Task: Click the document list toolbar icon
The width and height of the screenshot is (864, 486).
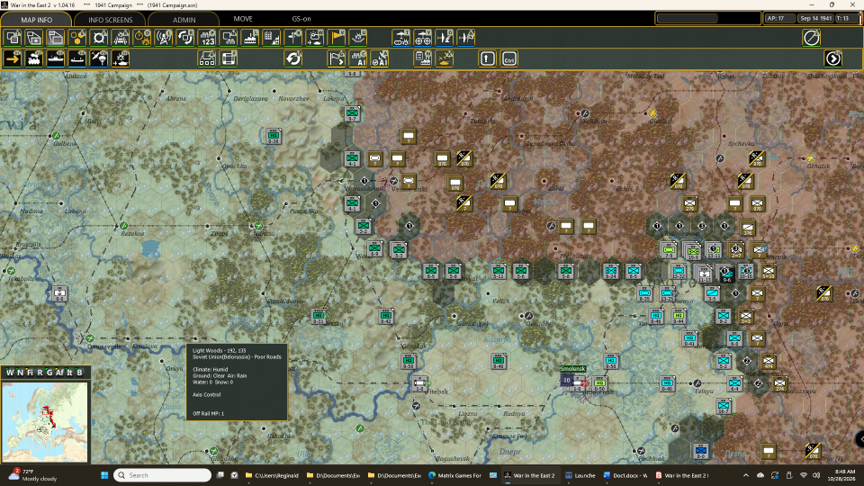Action: [x=423, y=58]
